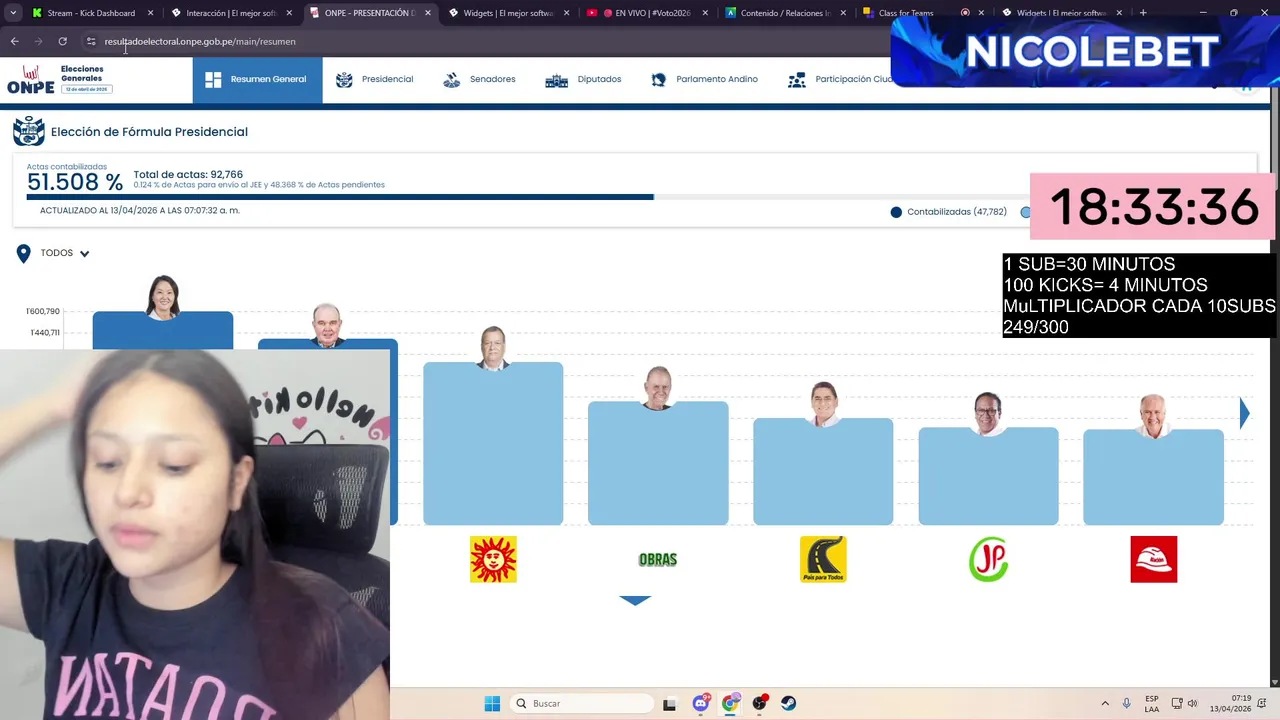The image size is (1280, 720).
Task: Click the 51.508 % actas value
Action: 75,182
